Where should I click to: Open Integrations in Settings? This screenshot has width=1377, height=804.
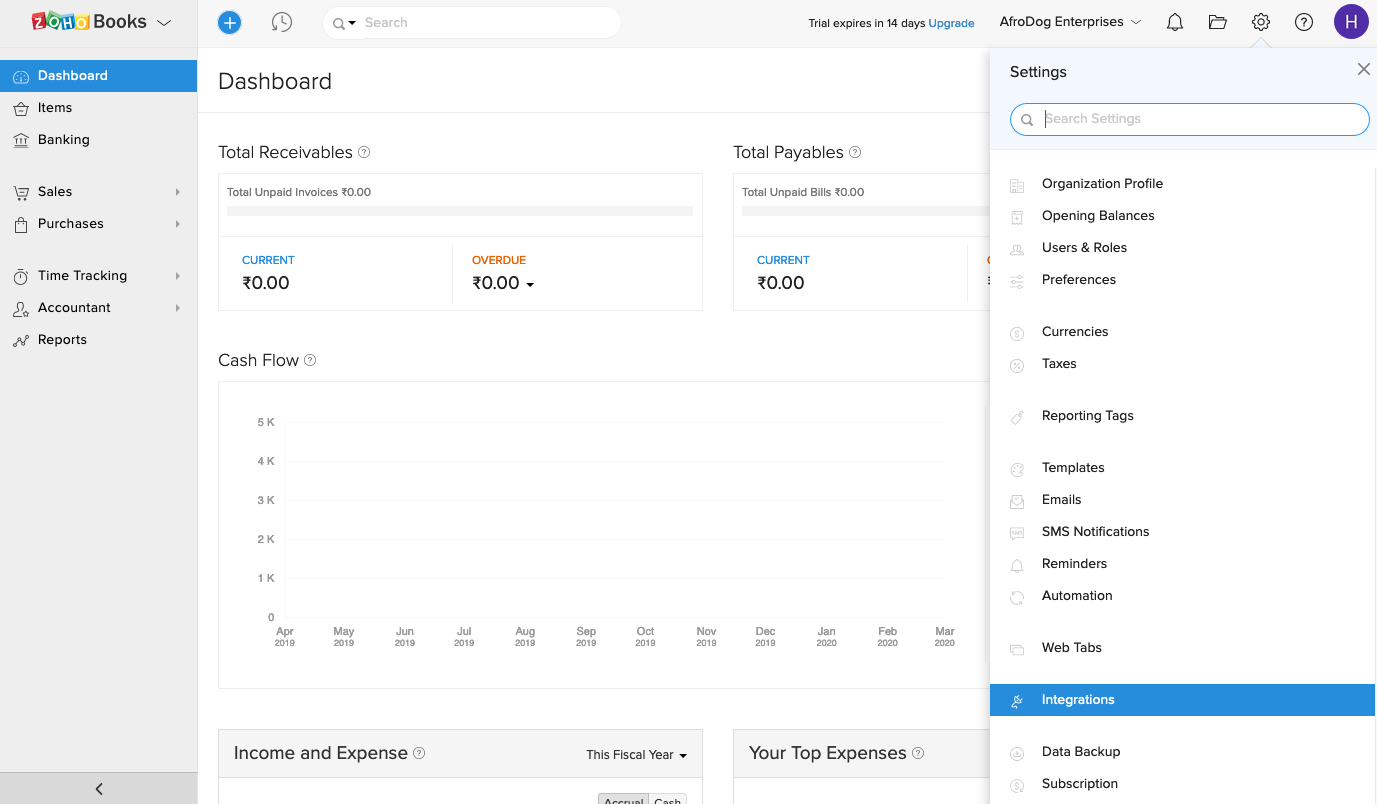coord(1182,700)
